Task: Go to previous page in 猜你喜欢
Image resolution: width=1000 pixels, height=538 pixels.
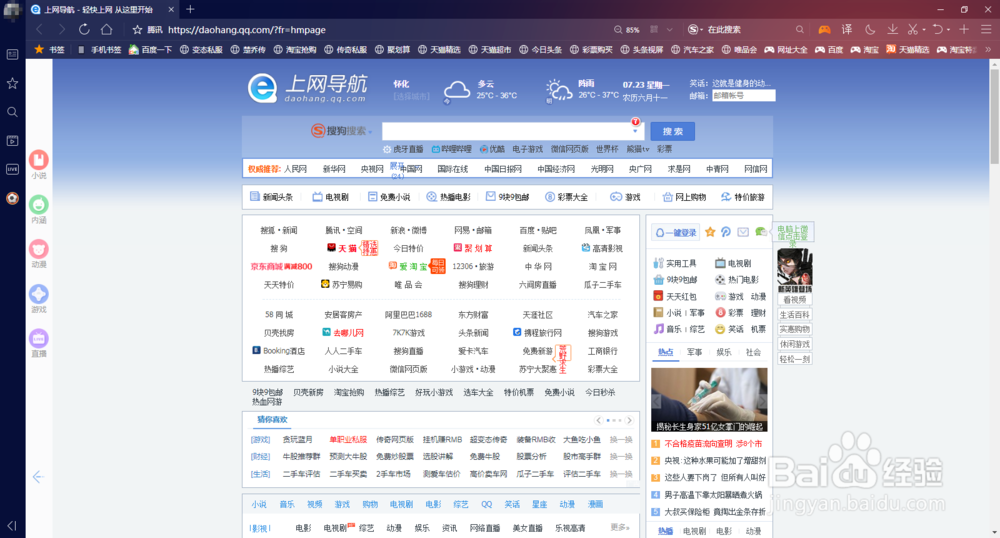Action: 598,420
